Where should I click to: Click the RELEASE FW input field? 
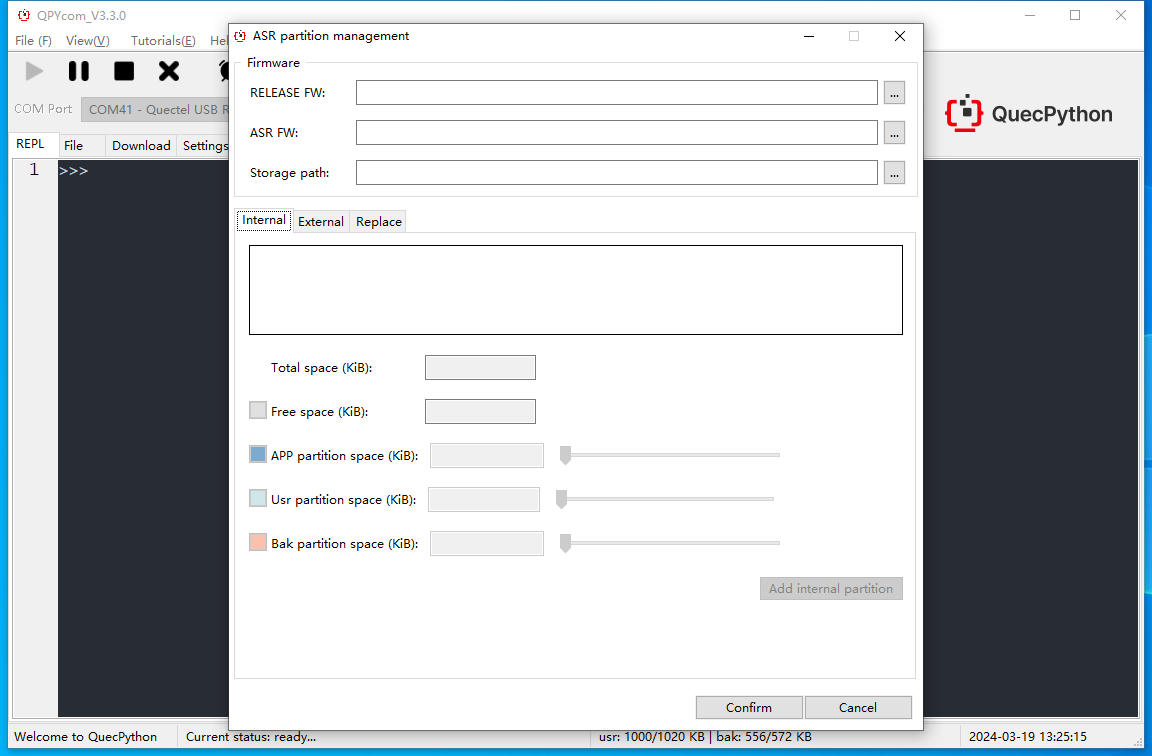point(616,93)
